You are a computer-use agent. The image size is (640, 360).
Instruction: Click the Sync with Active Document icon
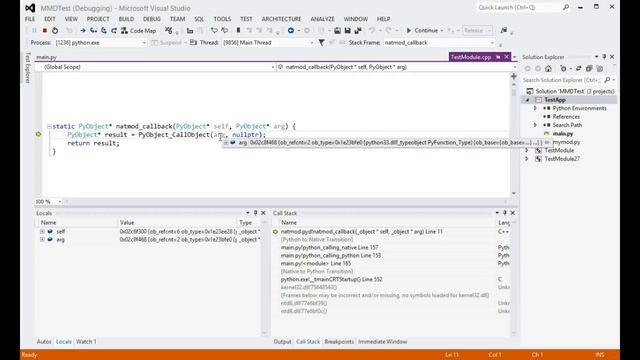[x=578, y=69]
